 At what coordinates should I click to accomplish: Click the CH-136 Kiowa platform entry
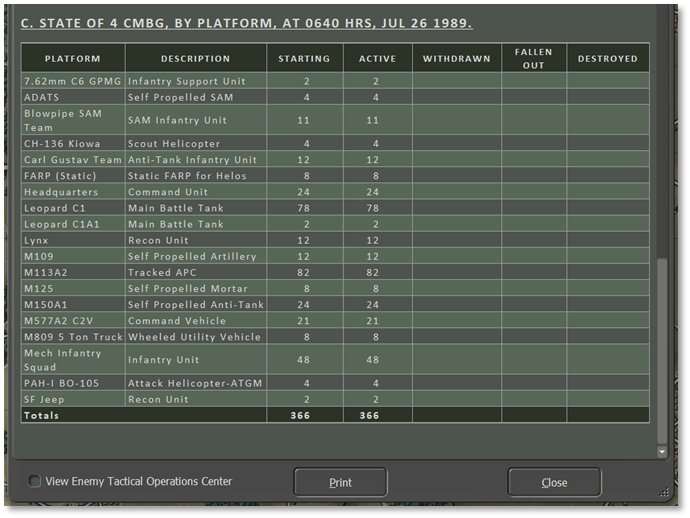(62, 143)
